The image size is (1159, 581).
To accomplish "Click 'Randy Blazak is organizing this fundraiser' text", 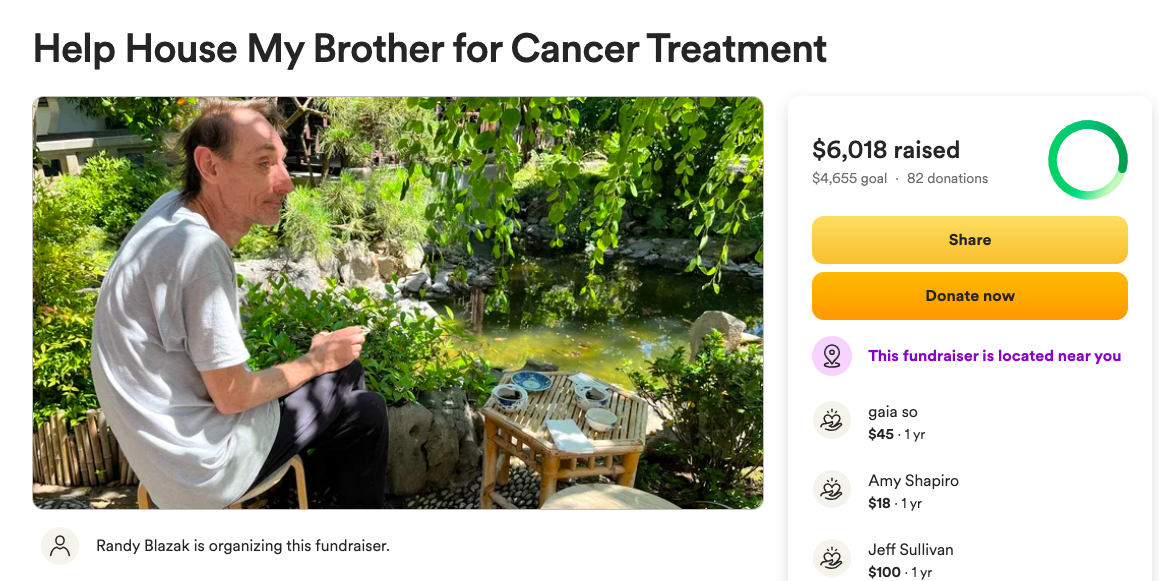I will point(242,546).
